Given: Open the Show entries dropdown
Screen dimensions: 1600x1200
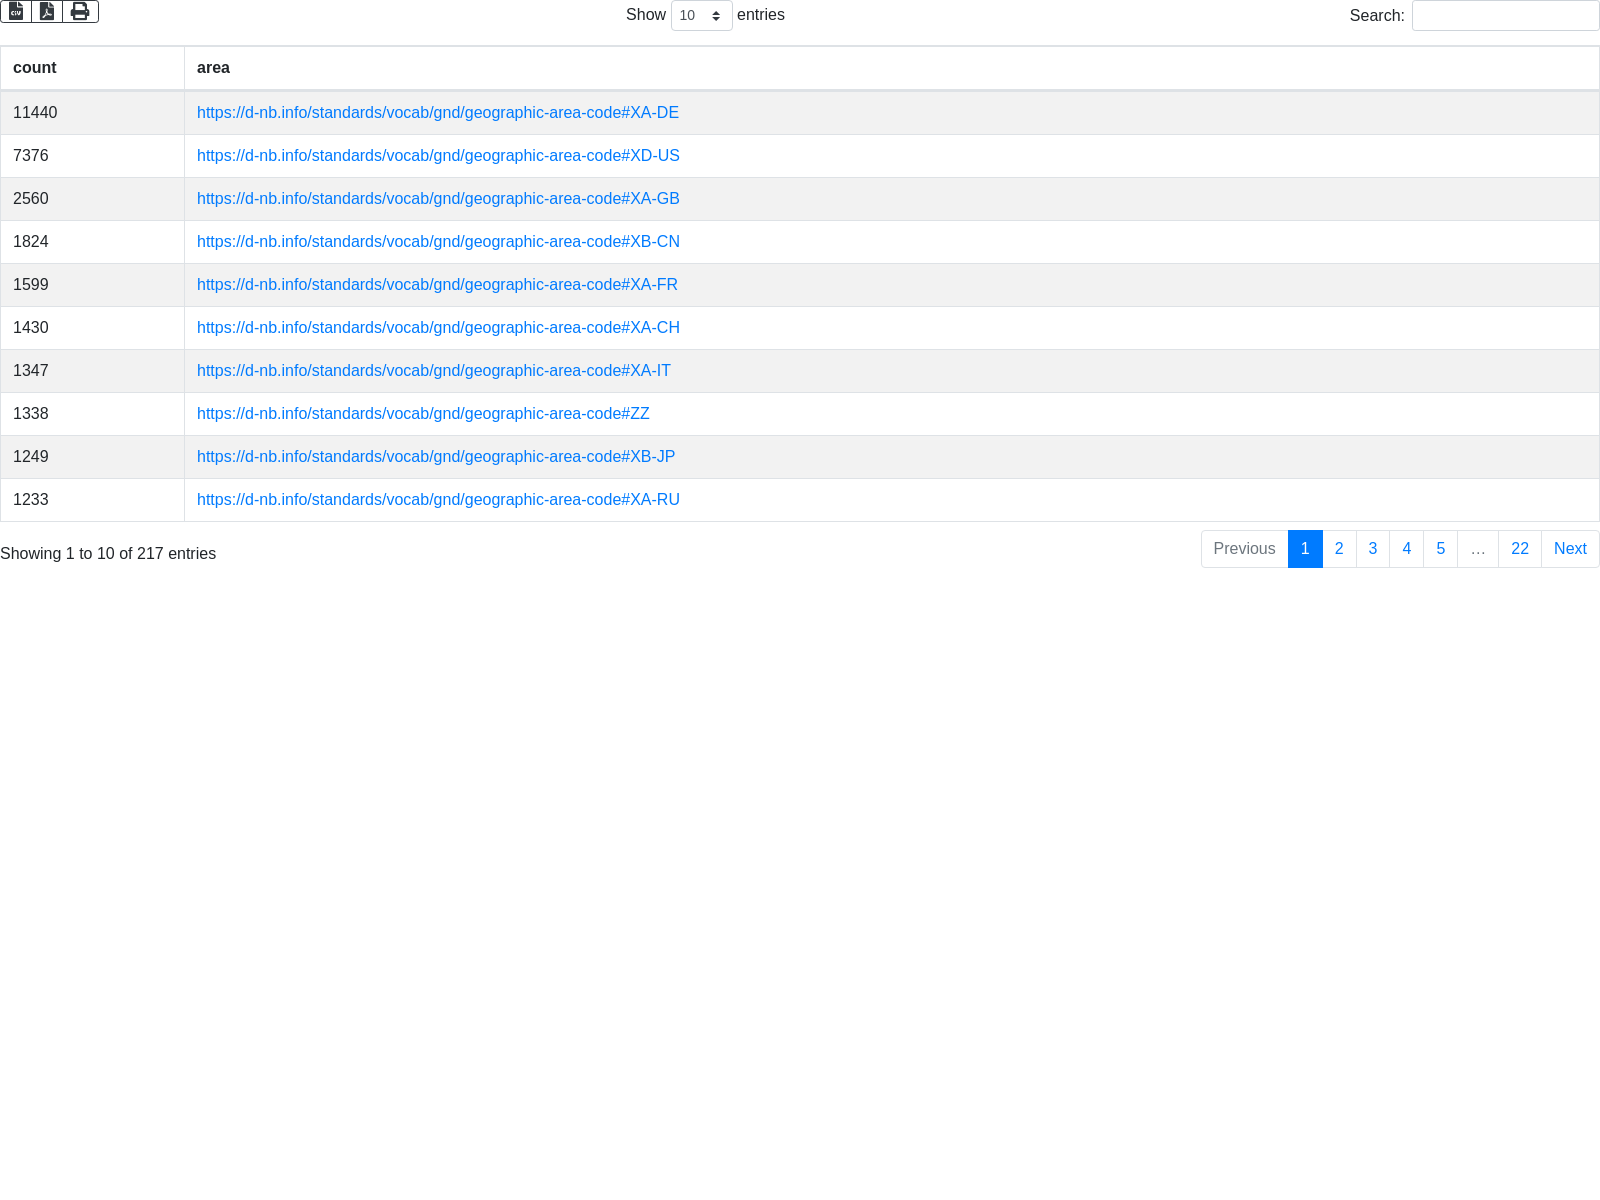Looking at the screenshot, I should [701, 16].
